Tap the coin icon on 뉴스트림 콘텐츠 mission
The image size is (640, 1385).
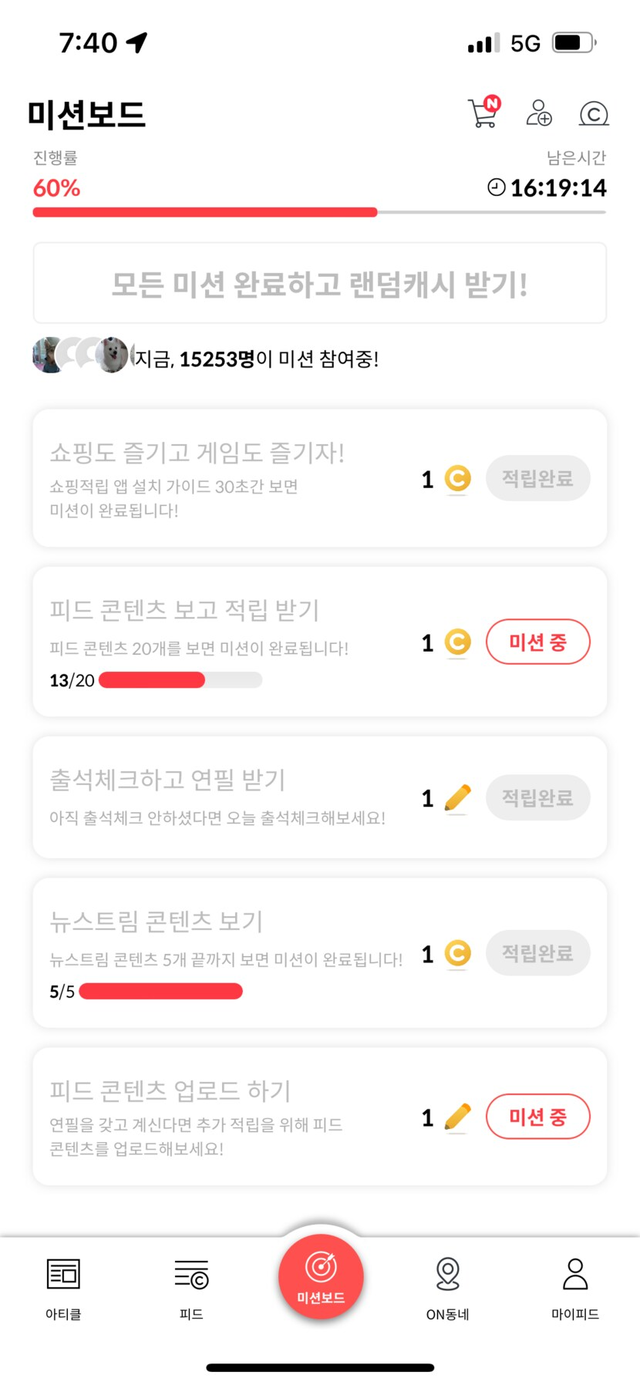point(458,954)
